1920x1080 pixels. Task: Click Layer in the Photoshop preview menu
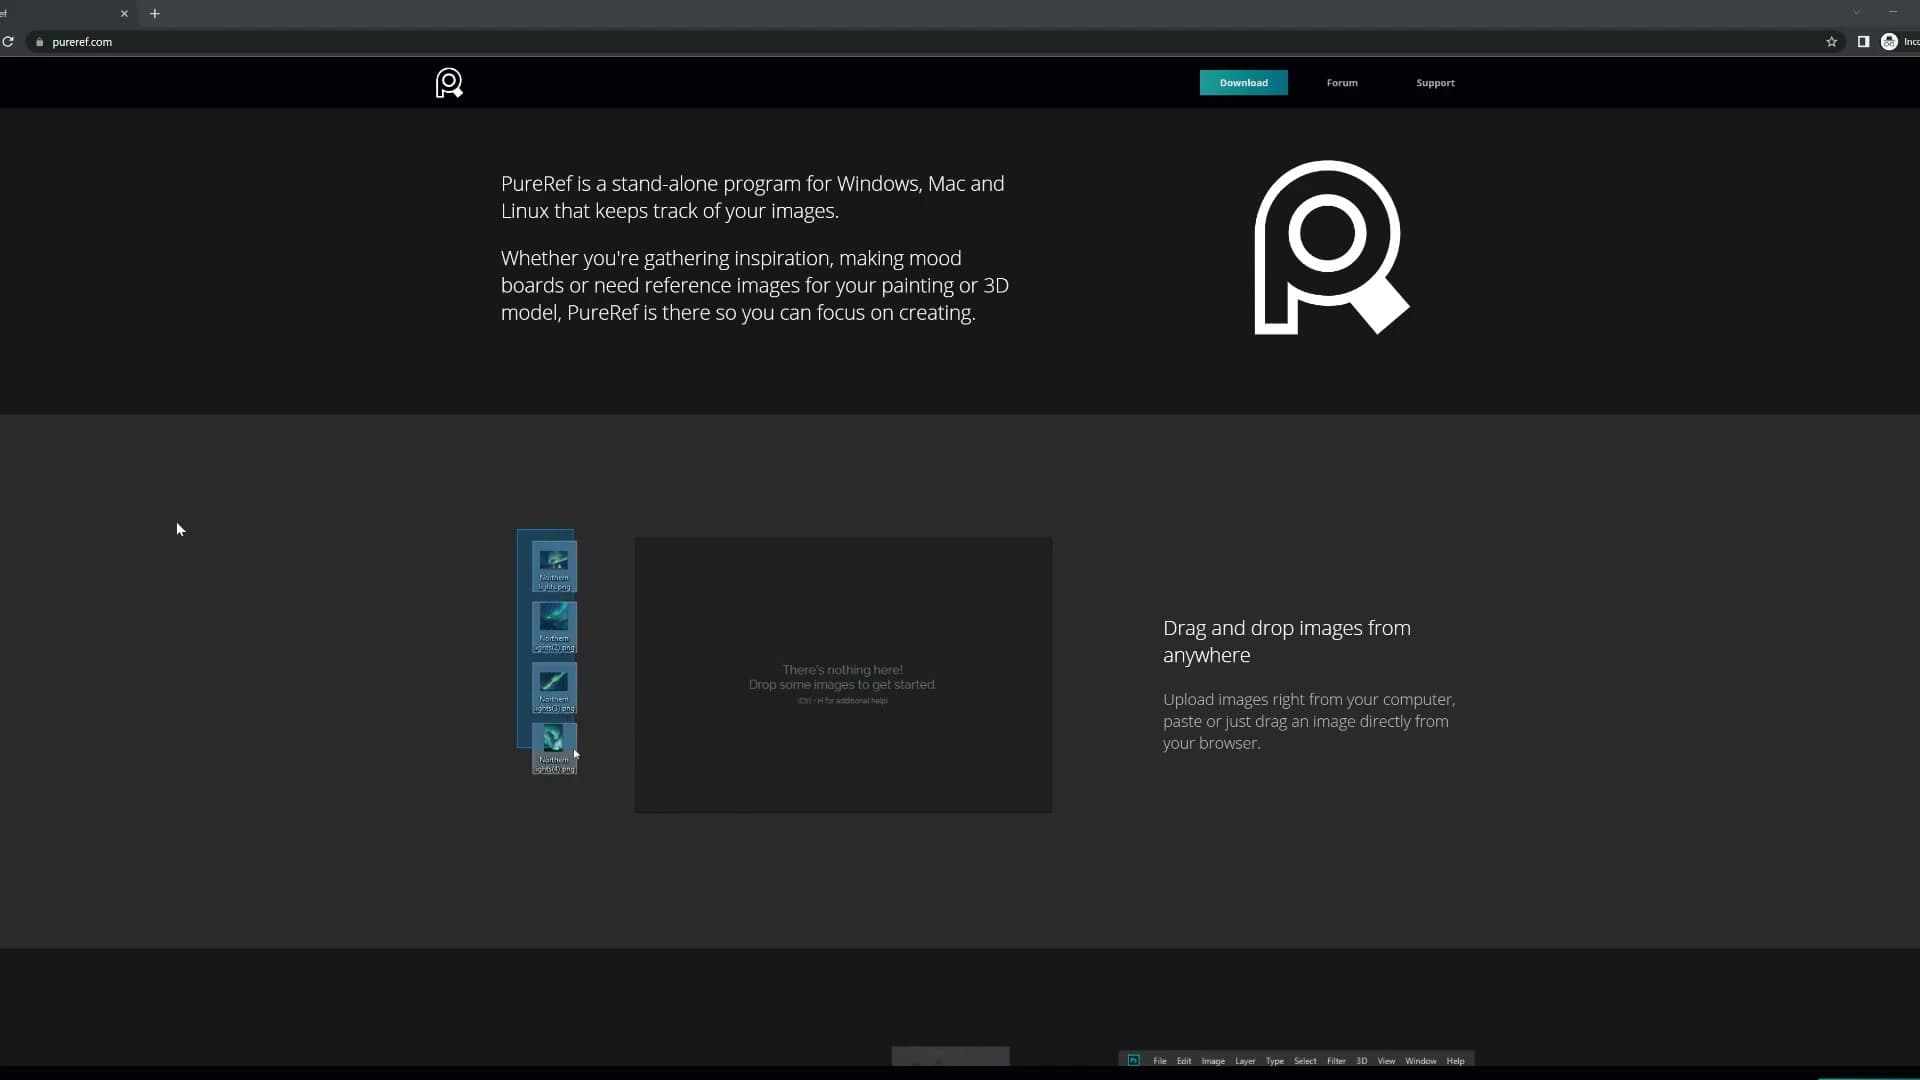pos(1245,1061)
